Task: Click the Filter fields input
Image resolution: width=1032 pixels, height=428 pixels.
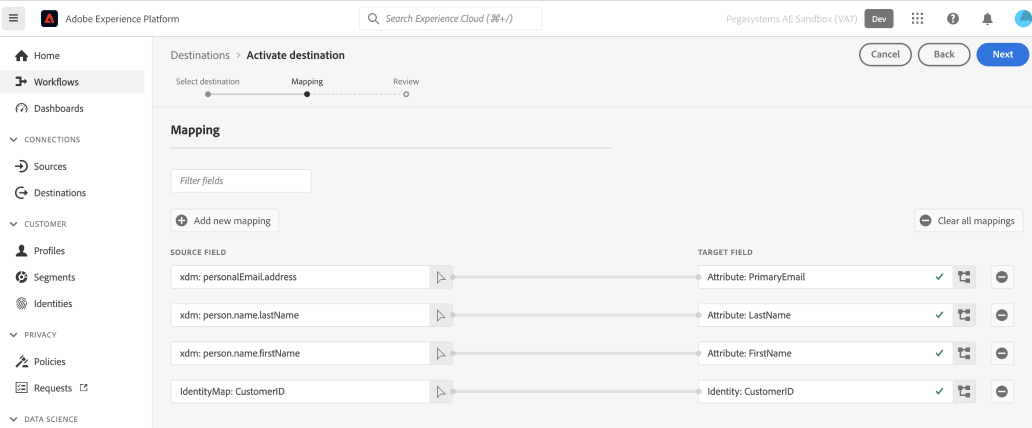Action: tap(241, 181)
